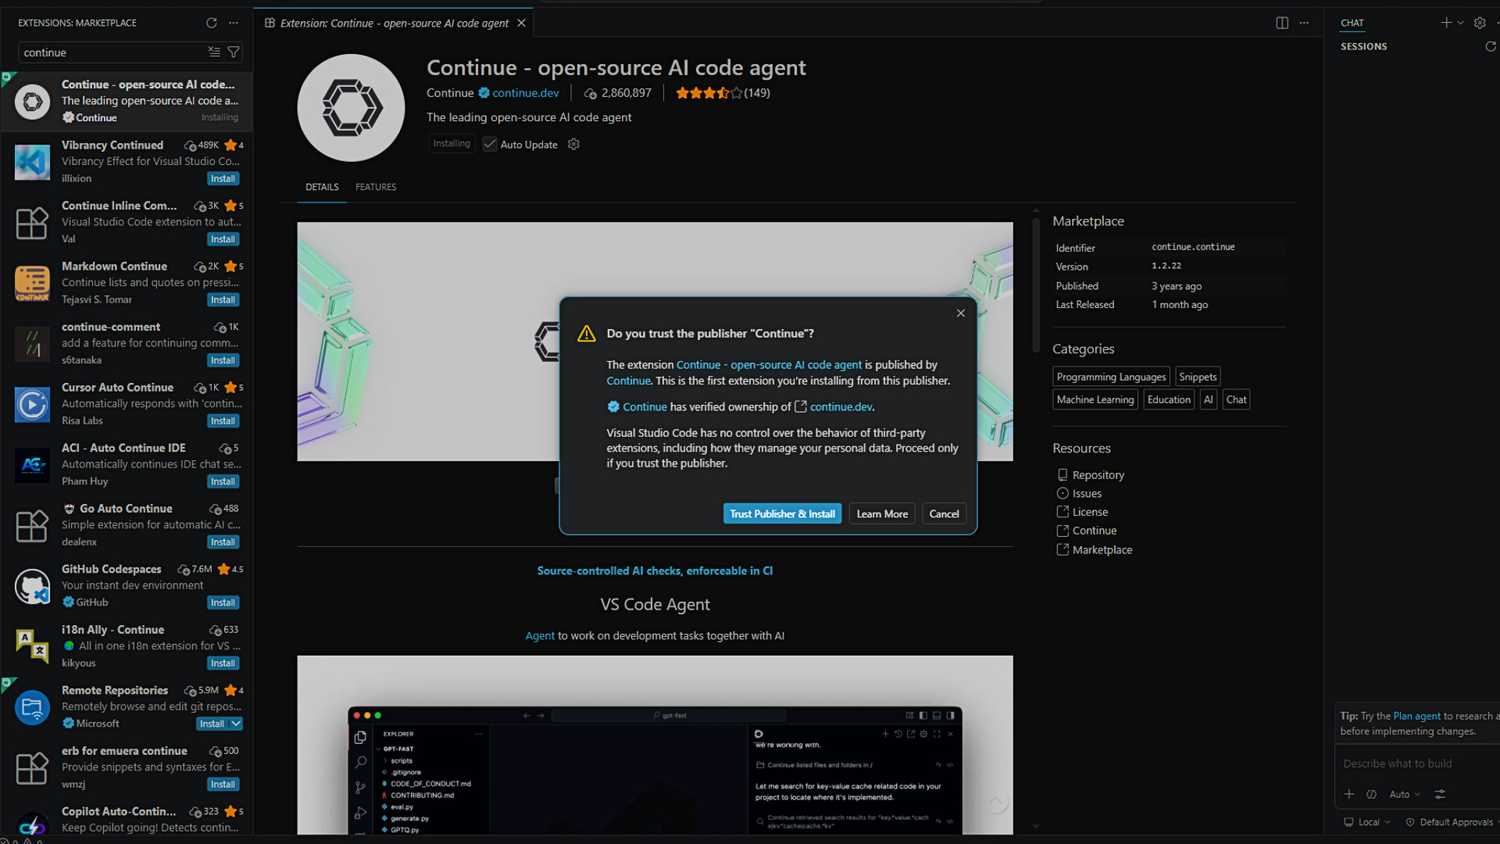Image resolution: width=1500 pixels, height=844 pixels.
Task: Open the chat tools configuration icon
Action: coord(1440,794)
